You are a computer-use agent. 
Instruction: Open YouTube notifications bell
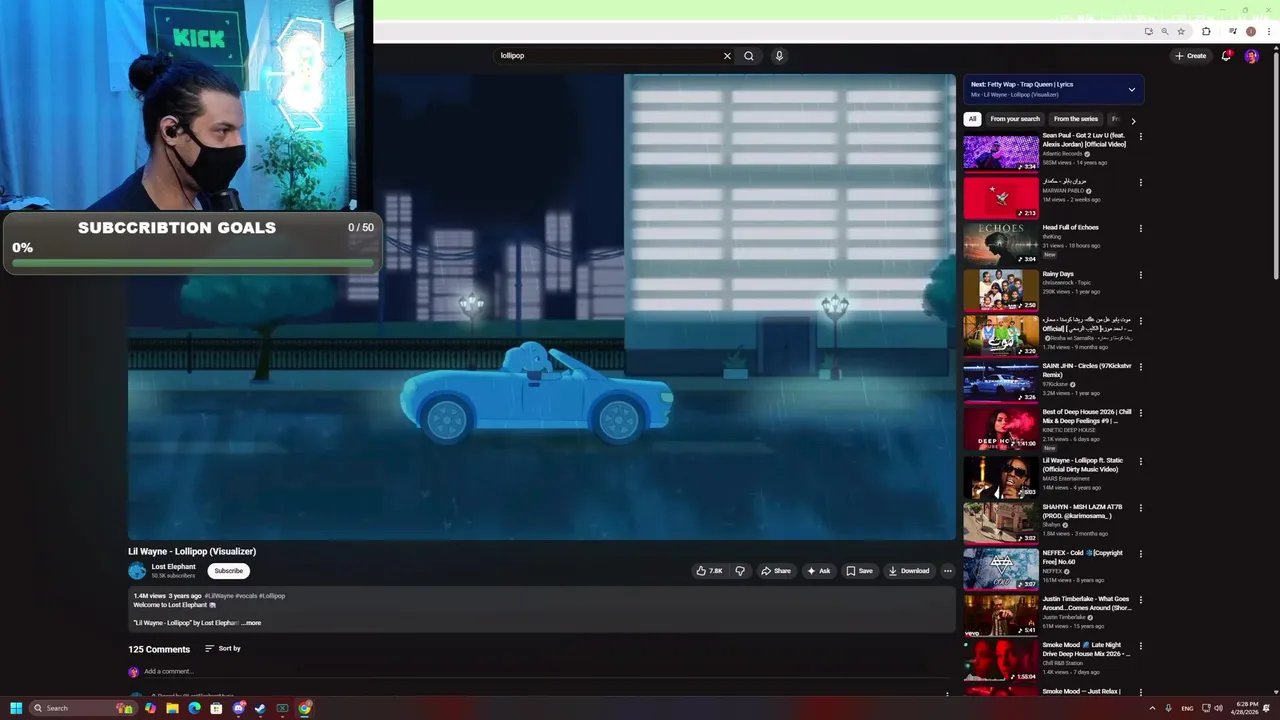(x=1226, y=56)
